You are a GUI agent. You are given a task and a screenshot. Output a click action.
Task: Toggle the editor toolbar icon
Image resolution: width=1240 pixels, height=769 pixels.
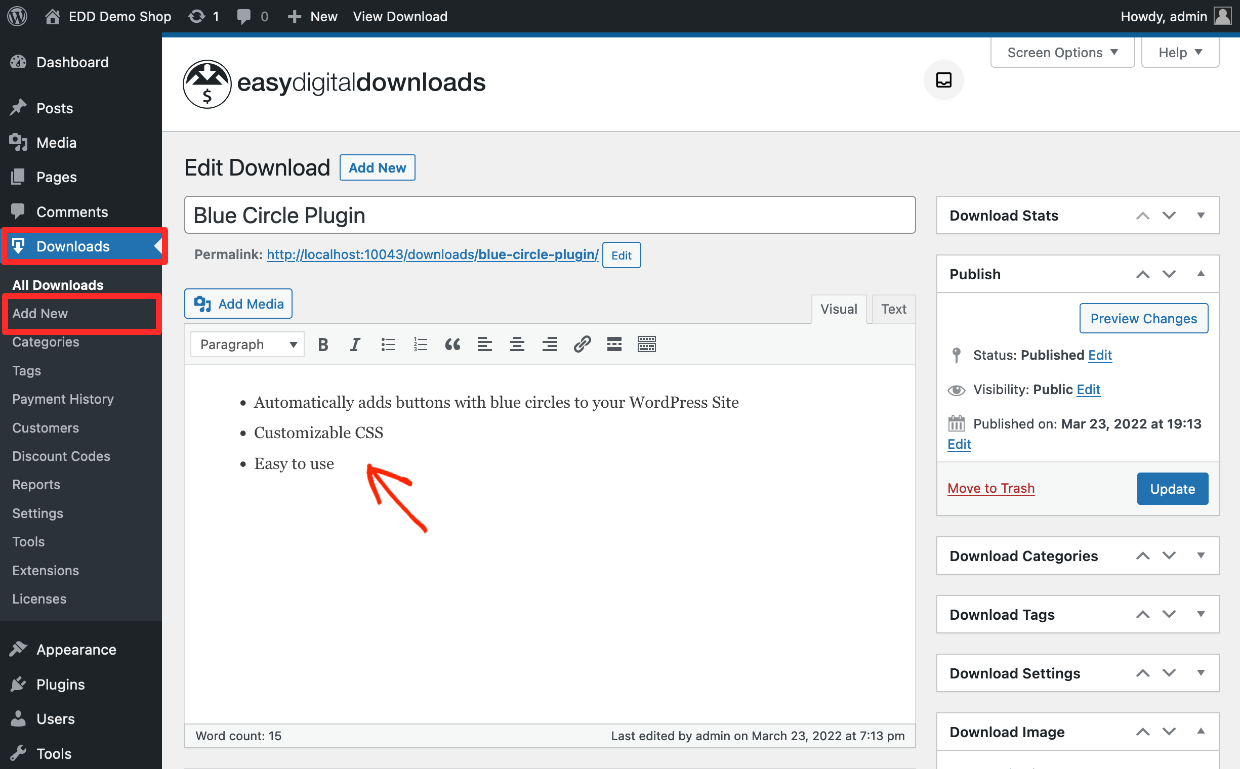[647, 344]
